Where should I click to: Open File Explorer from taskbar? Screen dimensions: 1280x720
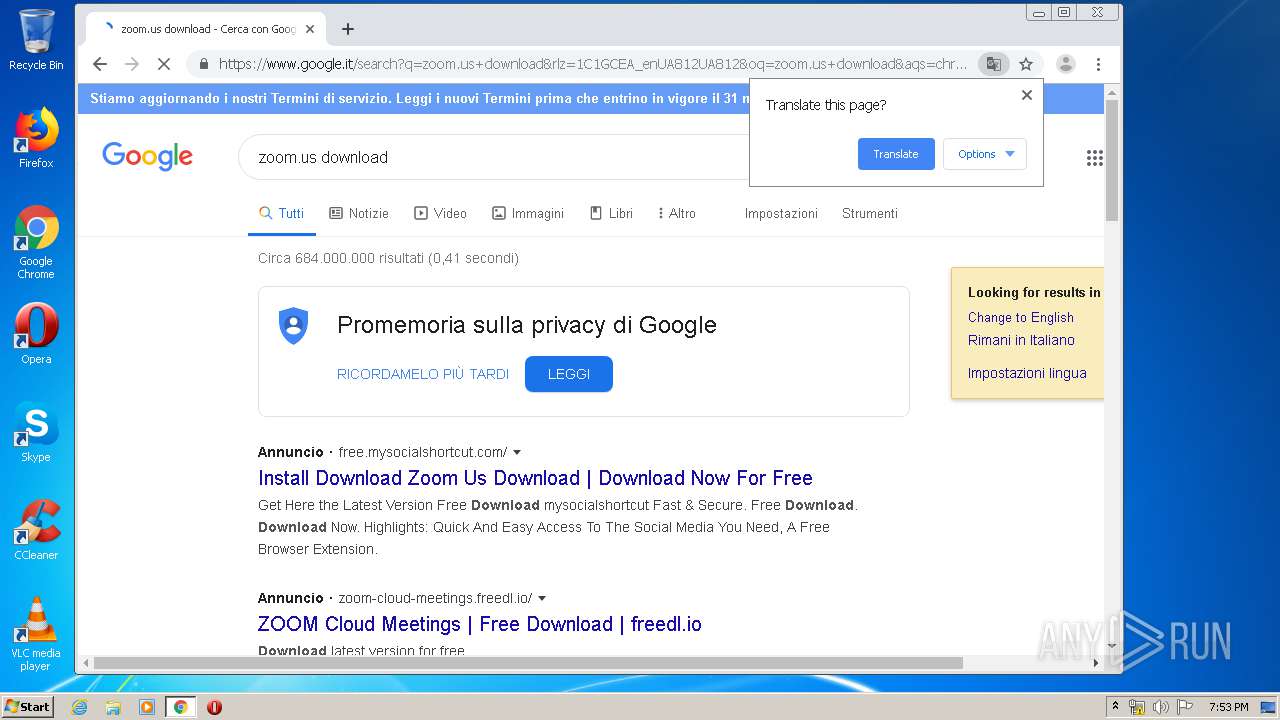[113, 707]
